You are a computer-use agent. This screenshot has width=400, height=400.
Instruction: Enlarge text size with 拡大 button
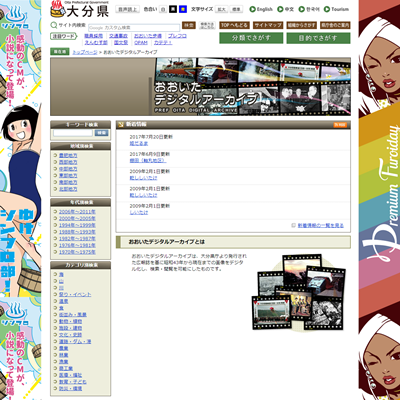tap(221, 9)
